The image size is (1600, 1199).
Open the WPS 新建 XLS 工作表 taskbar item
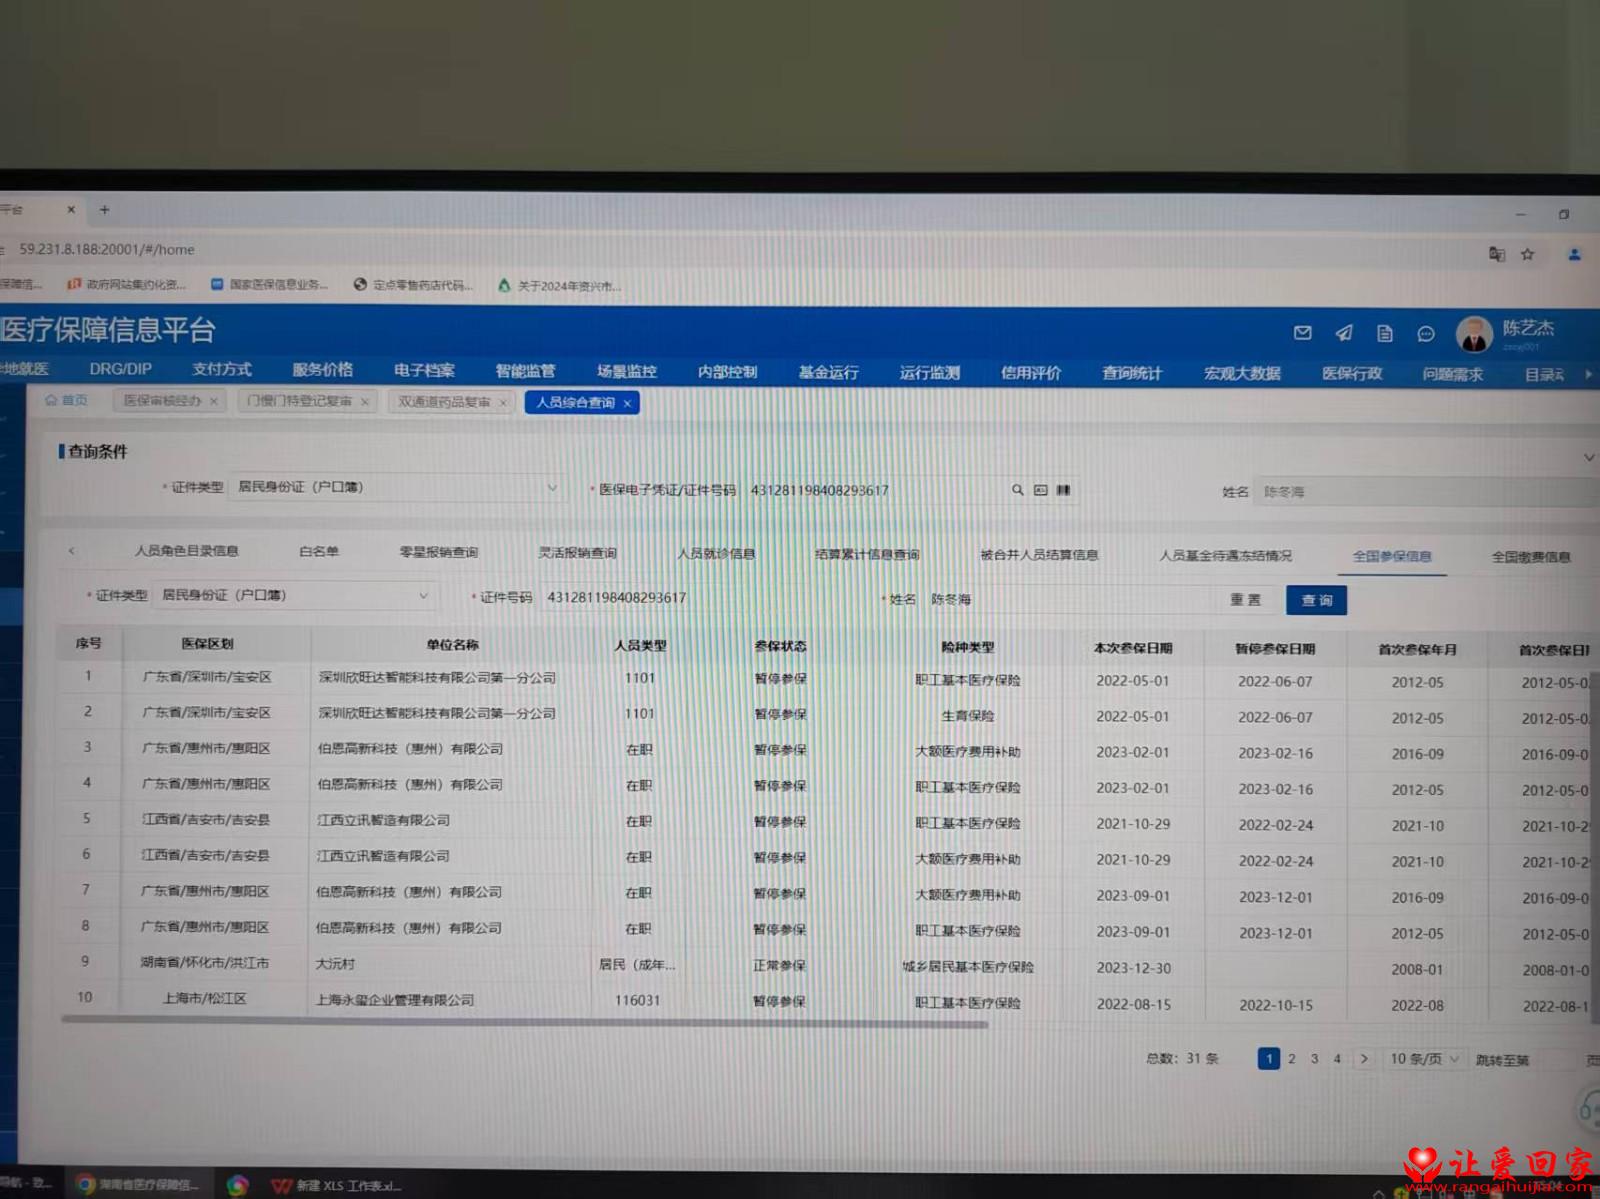[x=336, y=1186]
